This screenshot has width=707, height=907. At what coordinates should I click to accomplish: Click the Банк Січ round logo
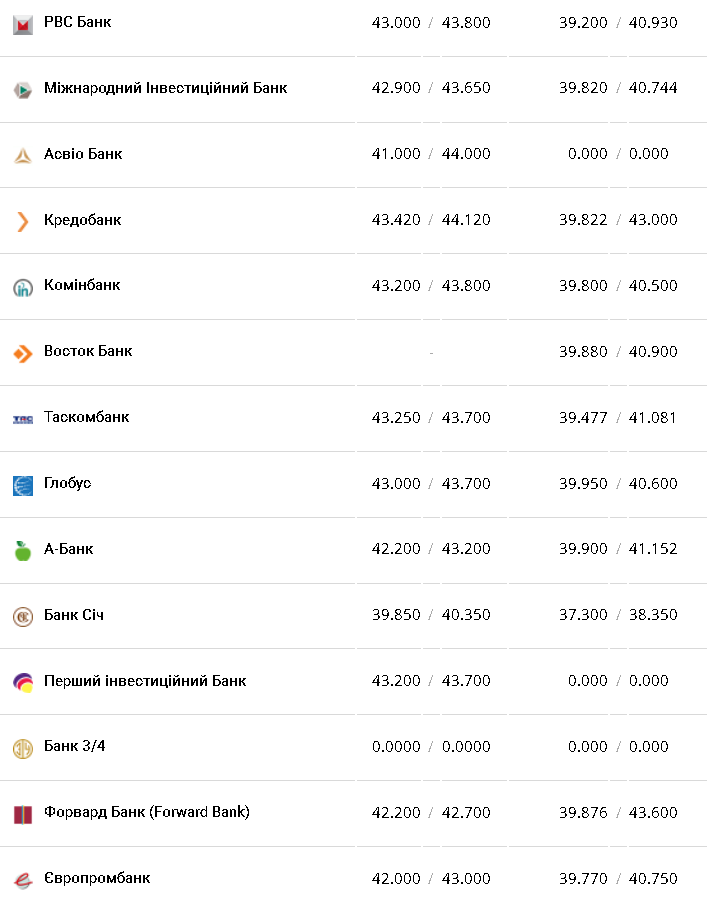pos(23,617)
